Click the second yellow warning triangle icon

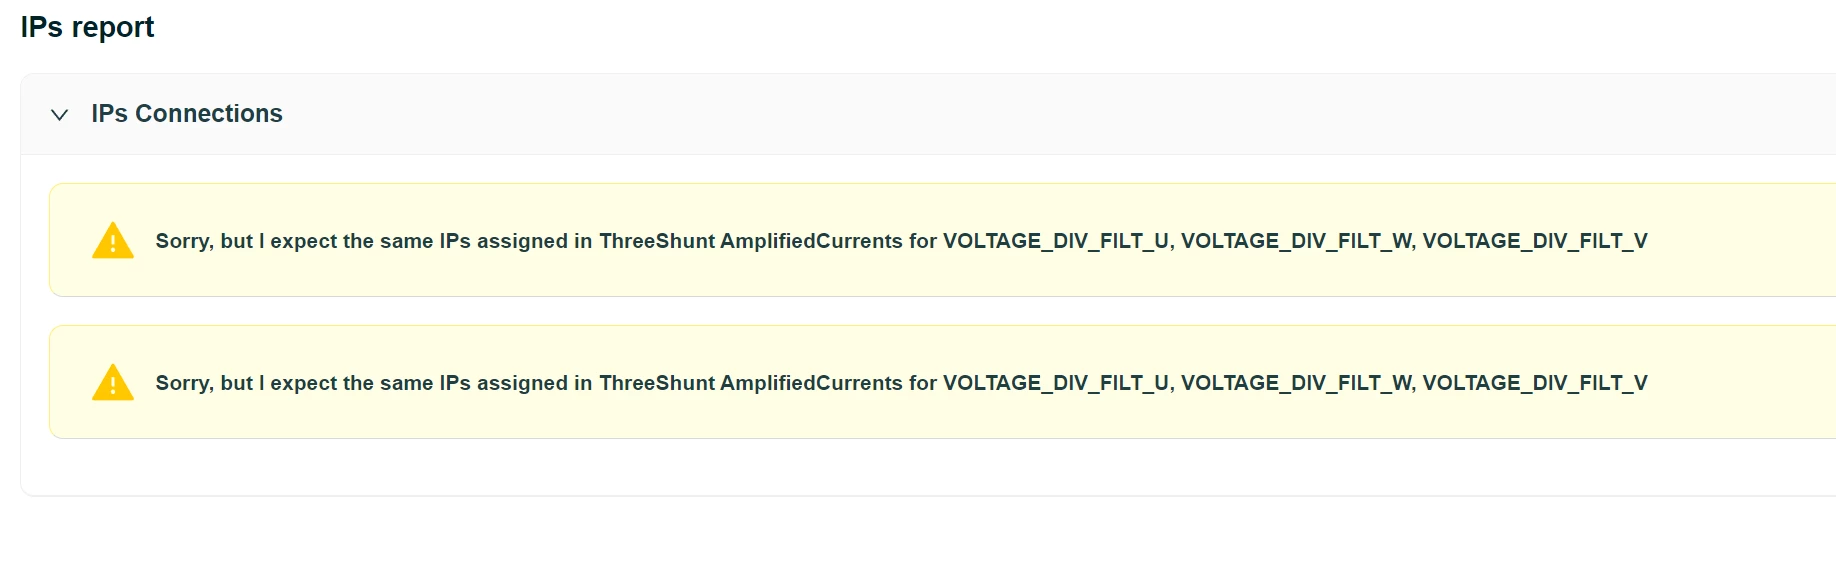[113, 383]
